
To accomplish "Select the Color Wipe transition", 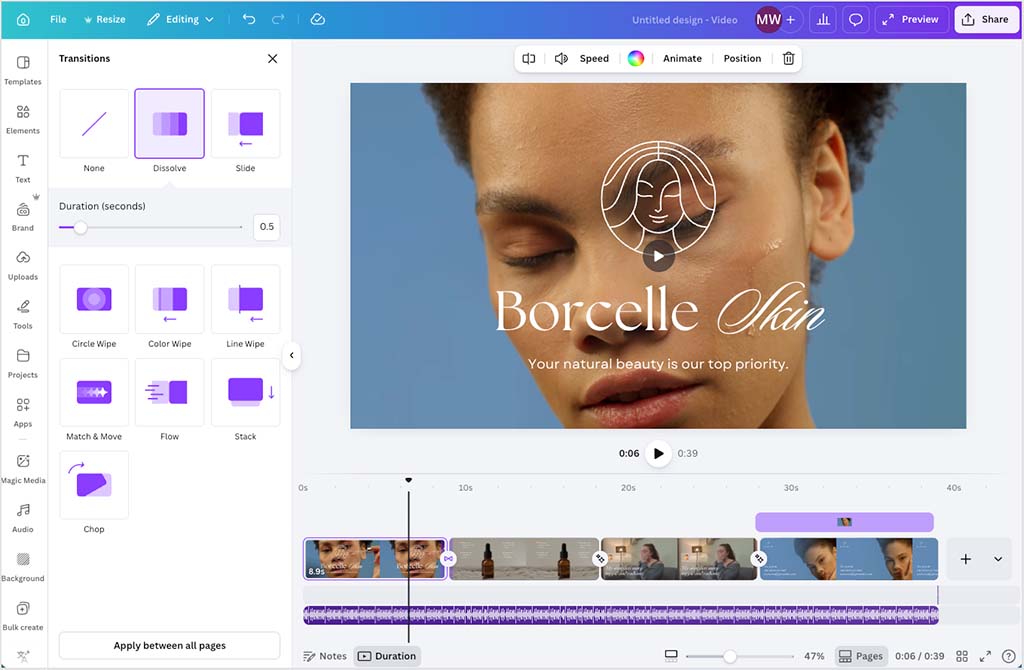I will coord(170,299).
